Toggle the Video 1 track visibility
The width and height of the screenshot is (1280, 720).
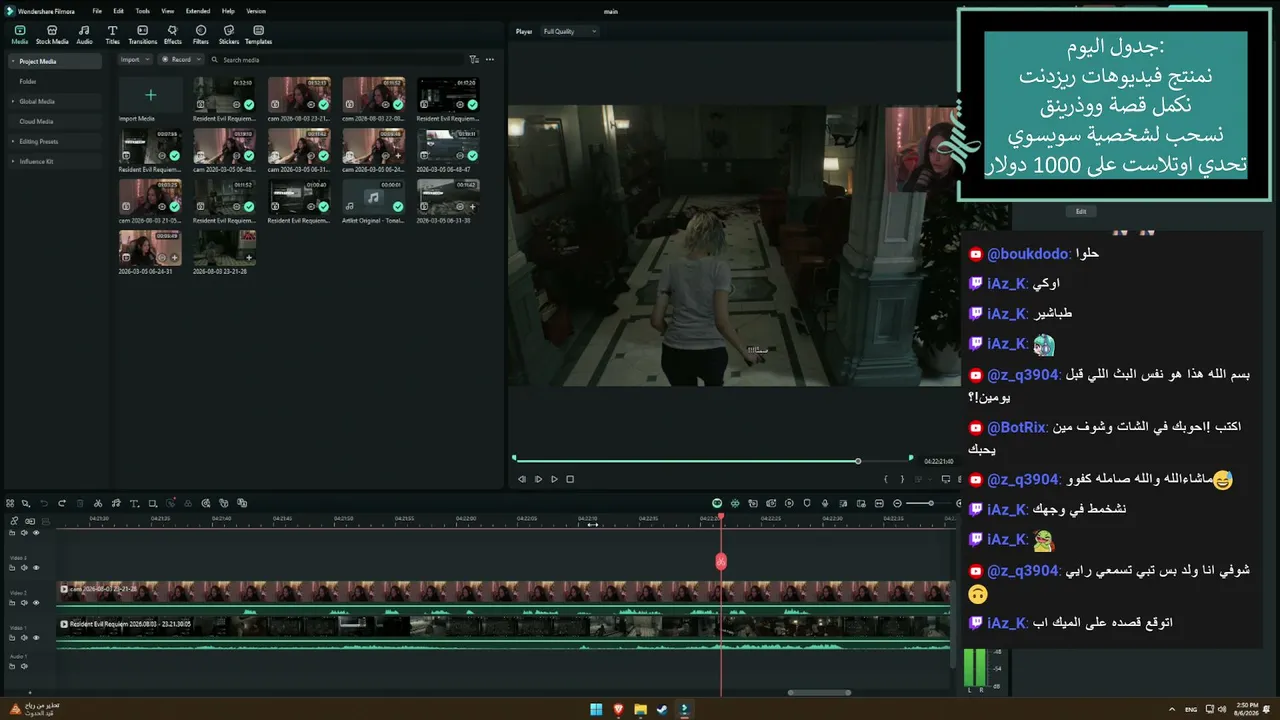point(36,638)
